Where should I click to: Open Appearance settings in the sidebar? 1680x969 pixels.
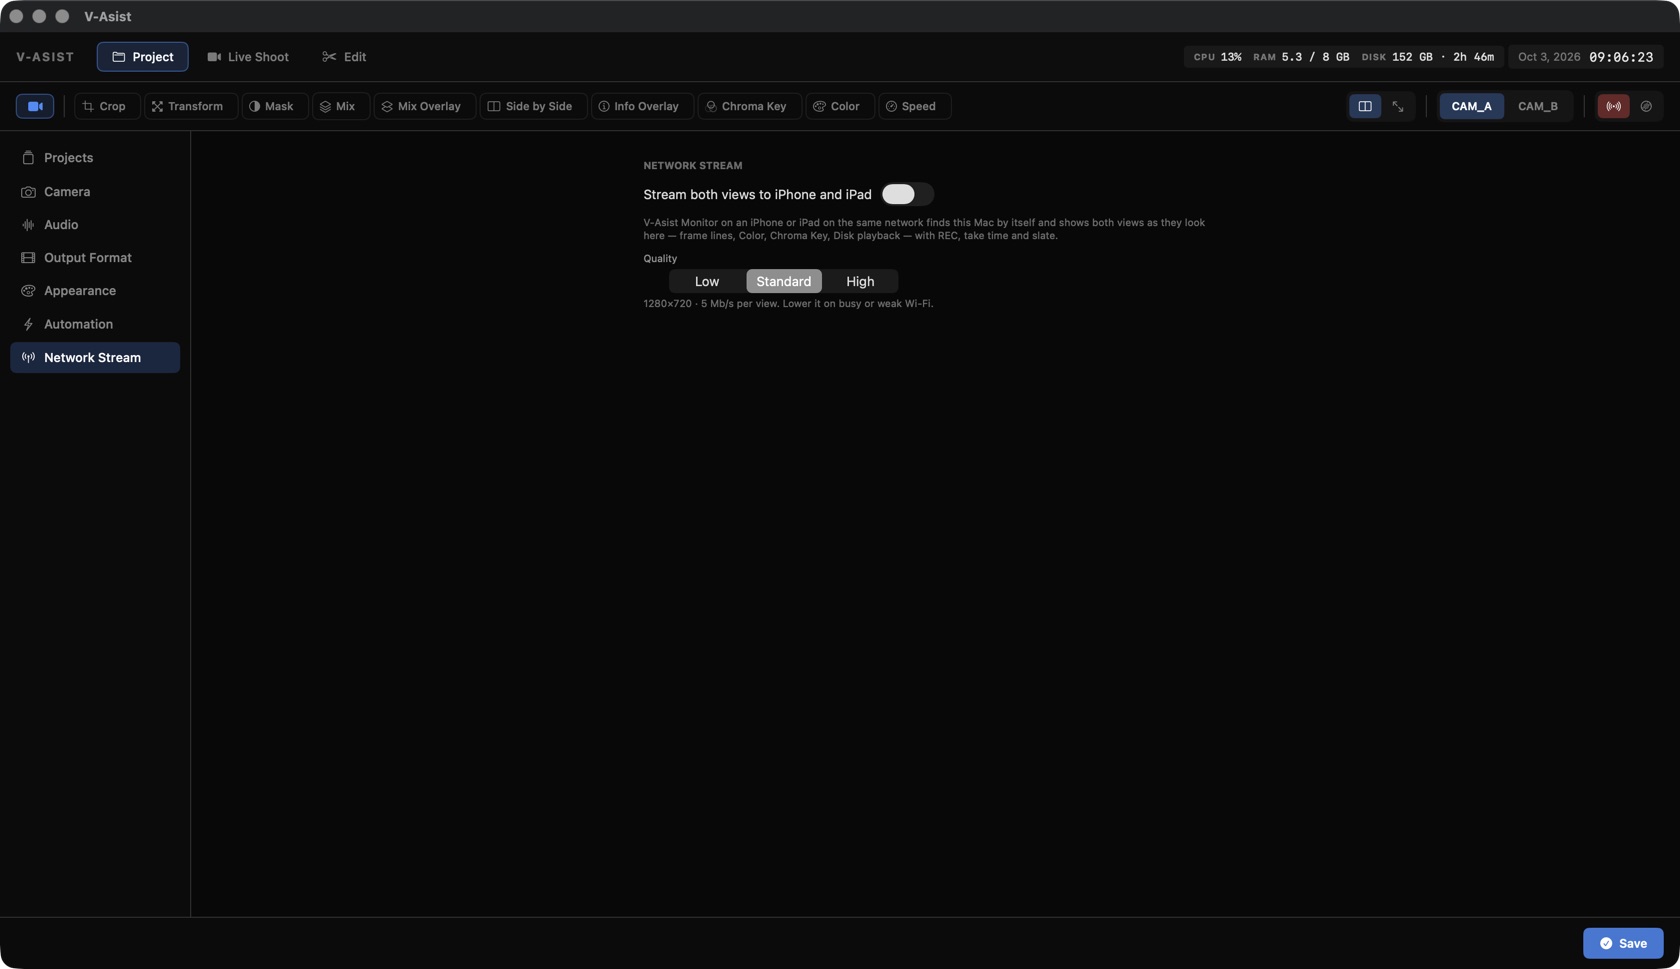[x=95, y=291]
